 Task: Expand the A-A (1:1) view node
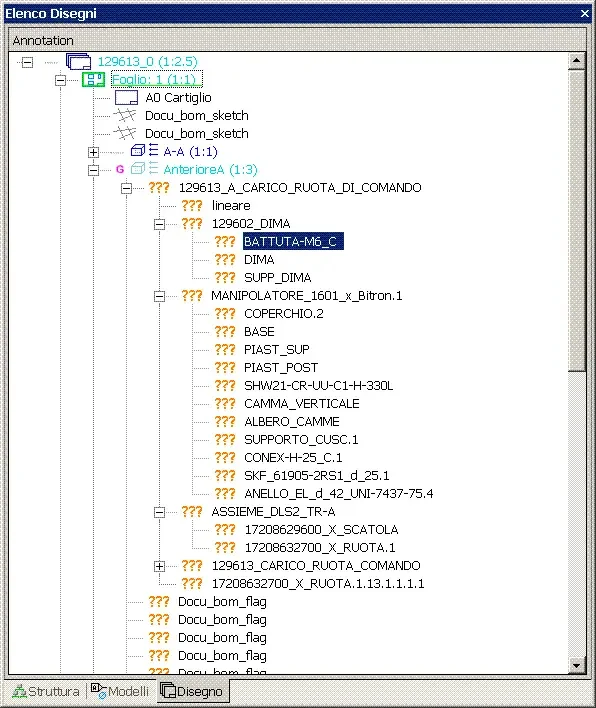coord(93,152)
